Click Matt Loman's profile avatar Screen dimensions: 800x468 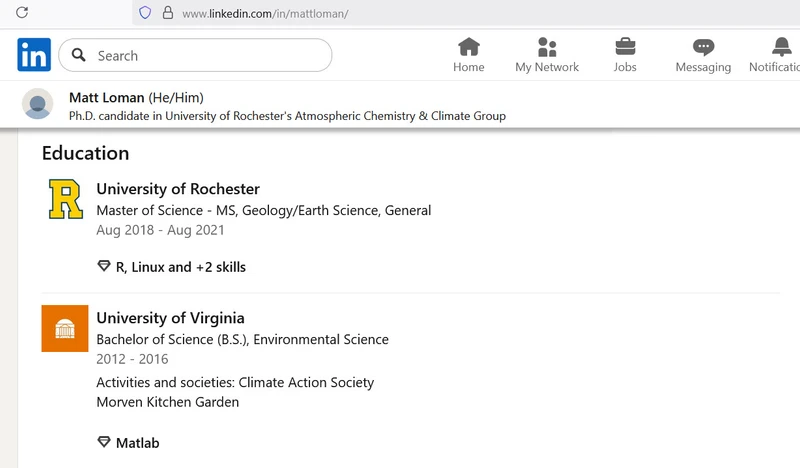38,104
